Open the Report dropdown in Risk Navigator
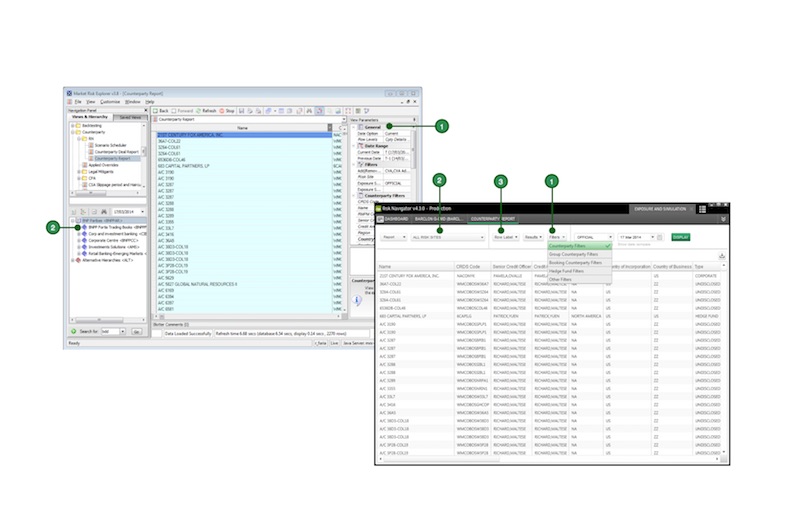The image size is (800, 530). 393,237
